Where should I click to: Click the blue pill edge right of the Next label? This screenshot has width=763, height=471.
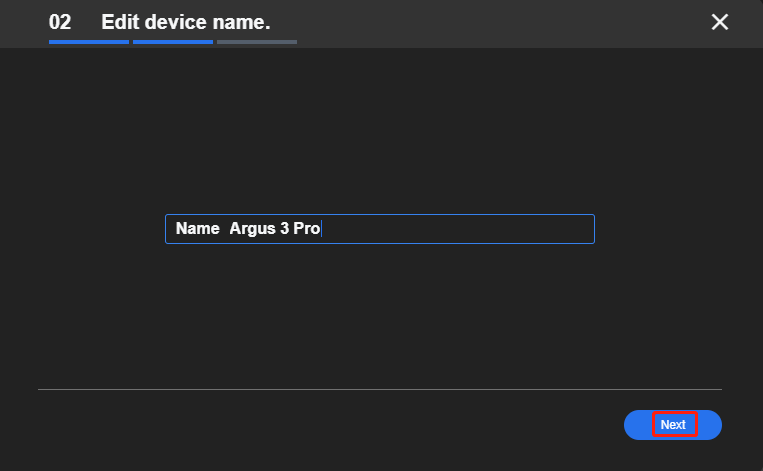click(710, 425)
